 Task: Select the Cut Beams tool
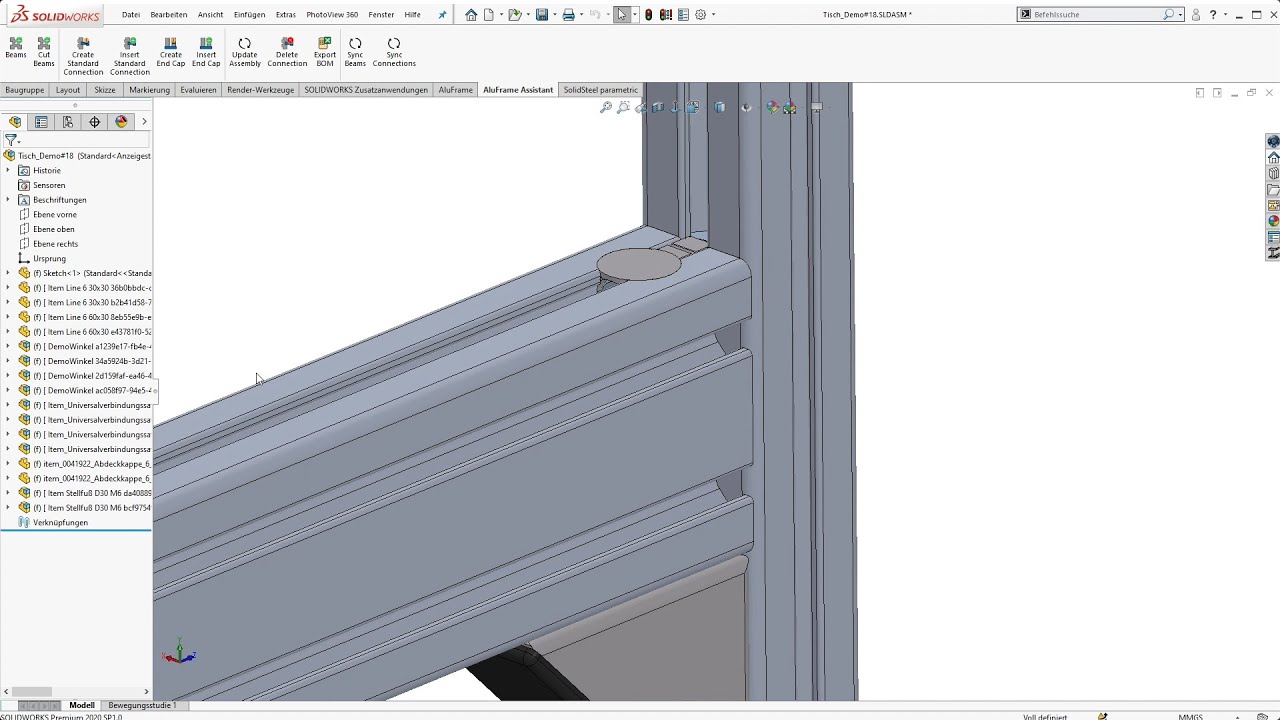point(44,52)
